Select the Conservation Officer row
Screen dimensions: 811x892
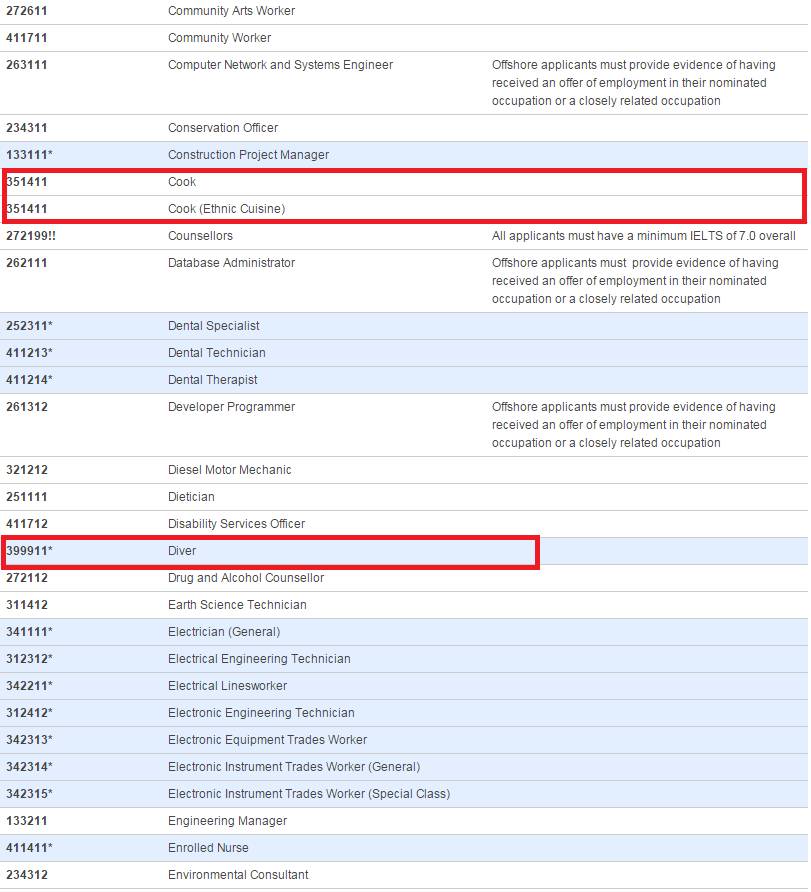pyautogui.click(x=223, y=128)
